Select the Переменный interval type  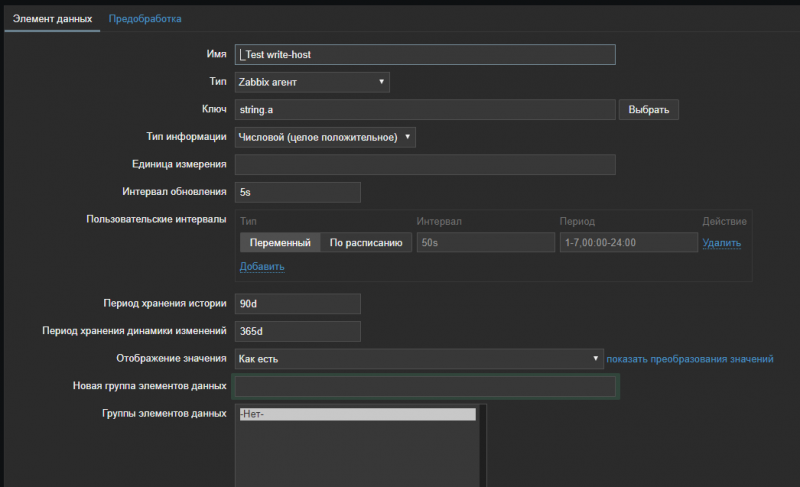pyautogui.click(x=280, y=242)
